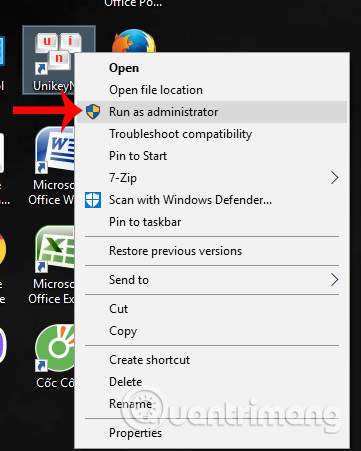
Task: Expand the 7-Zip submenu arrow
Action: tap(335, 178)
